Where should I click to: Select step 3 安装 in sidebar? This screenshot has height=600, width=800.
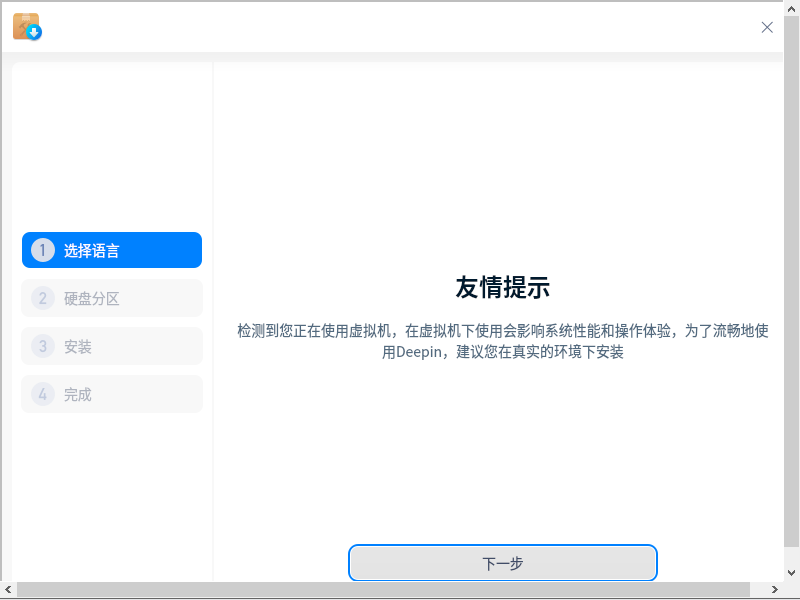[x=112, y=346]
